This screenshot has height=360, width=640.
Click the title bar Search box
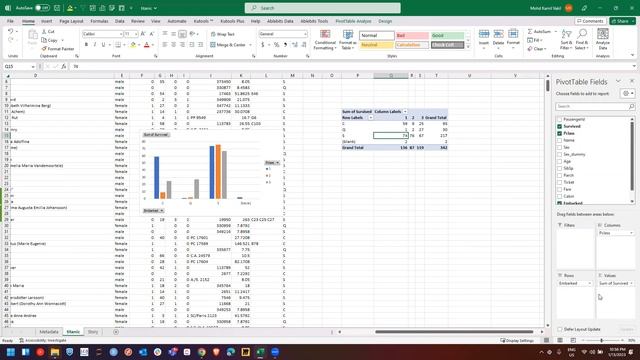pyautogui.click(x=322, y=8)
